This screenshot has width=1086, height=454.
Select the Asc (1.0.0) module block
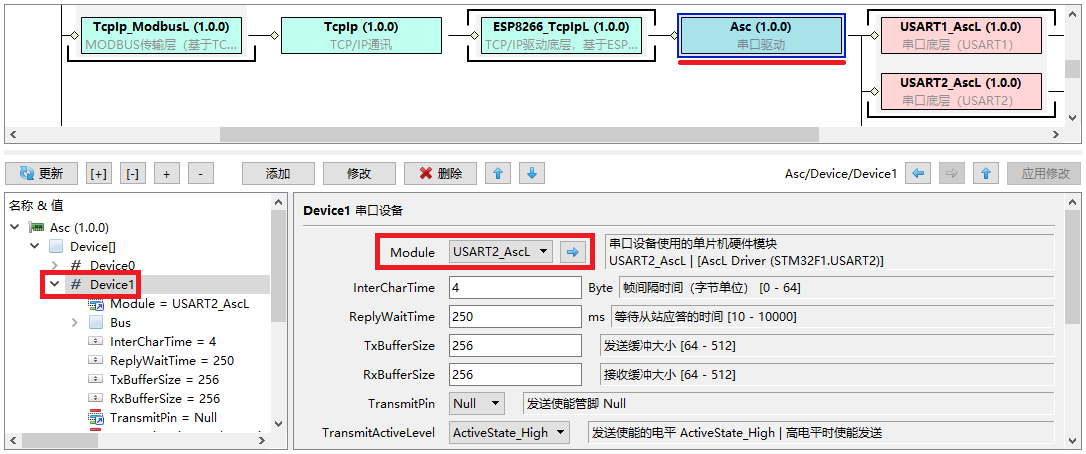761,35
